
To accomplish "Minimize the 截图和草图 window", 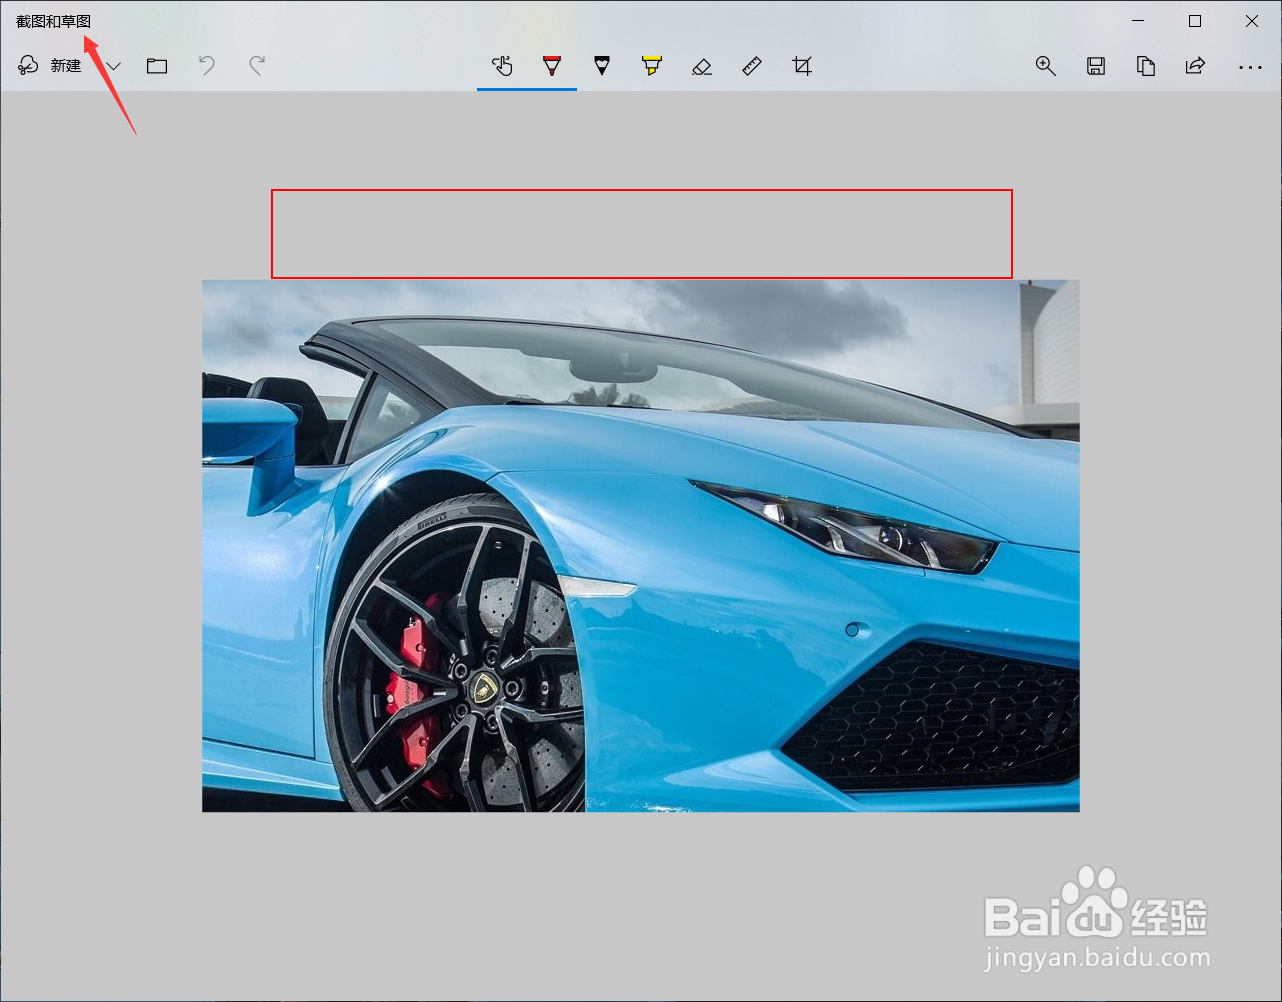I will pos(1138,21).
